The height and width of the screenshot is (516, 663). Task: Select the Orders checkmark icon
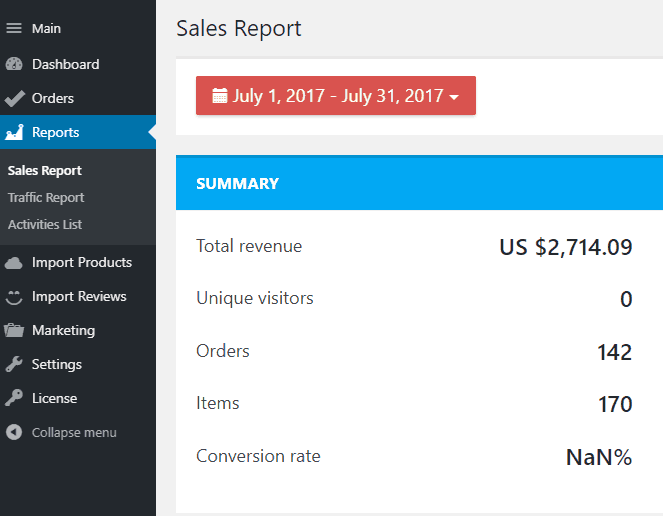click(14, 98)
